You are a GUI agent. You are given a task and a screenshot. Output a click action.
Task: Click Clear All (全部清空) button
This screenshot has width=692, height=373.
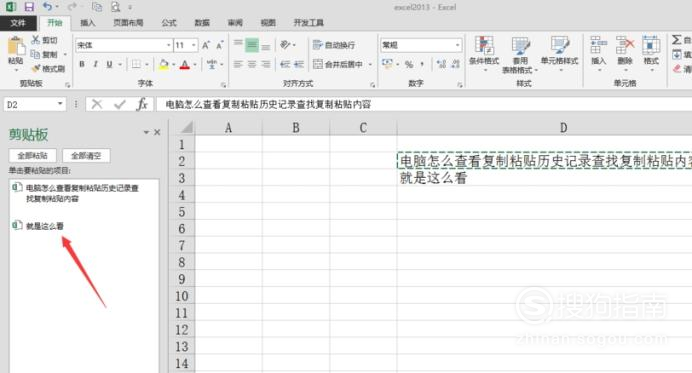point(86,156)
